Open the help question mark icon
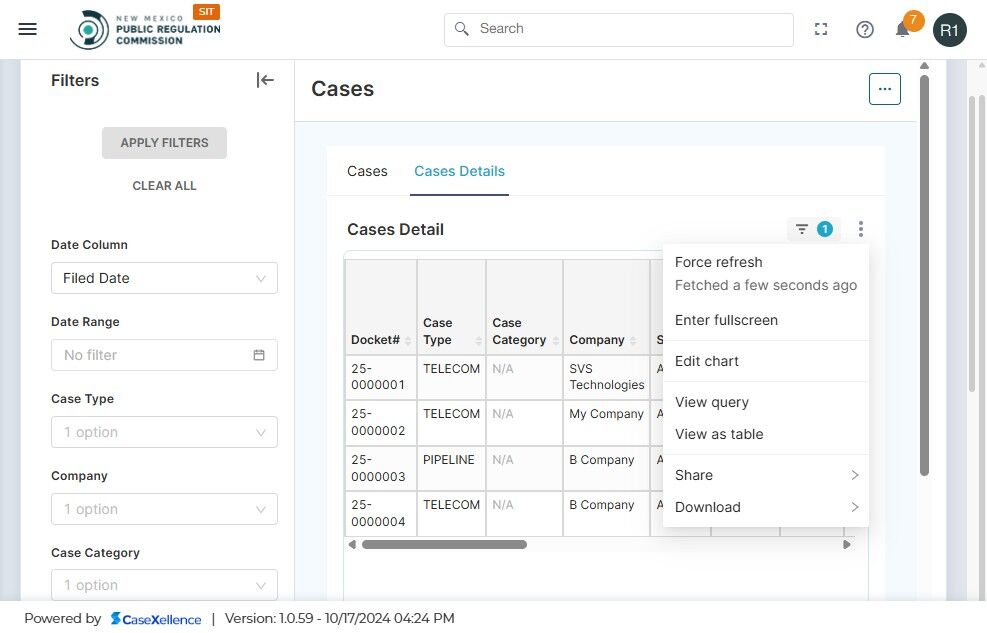 (x=864, y=30)
